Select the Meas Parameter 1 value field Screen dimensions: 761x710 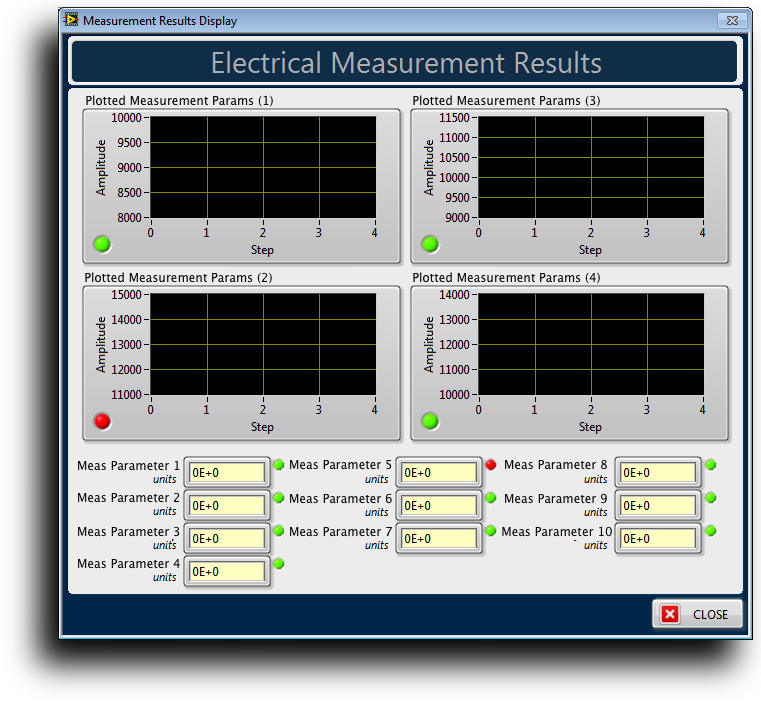point(227,473)
